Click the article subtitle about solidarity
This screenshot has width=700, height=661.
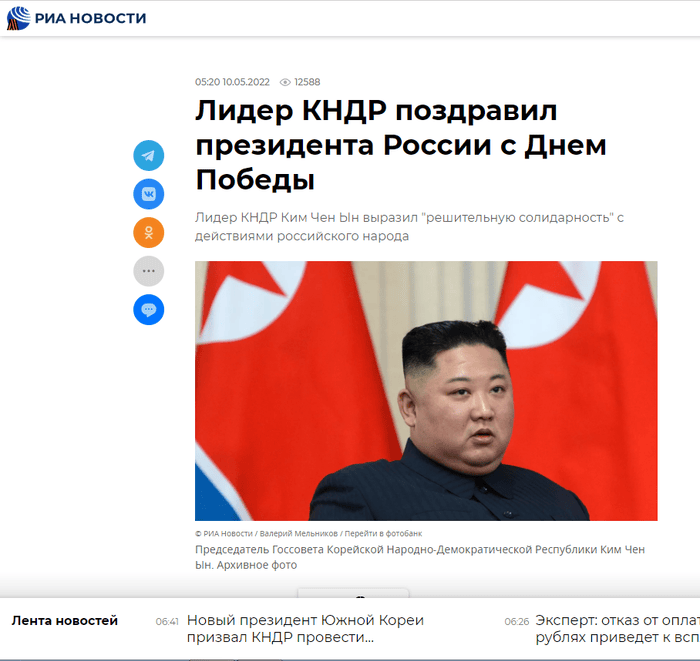(x=409, y=227)
